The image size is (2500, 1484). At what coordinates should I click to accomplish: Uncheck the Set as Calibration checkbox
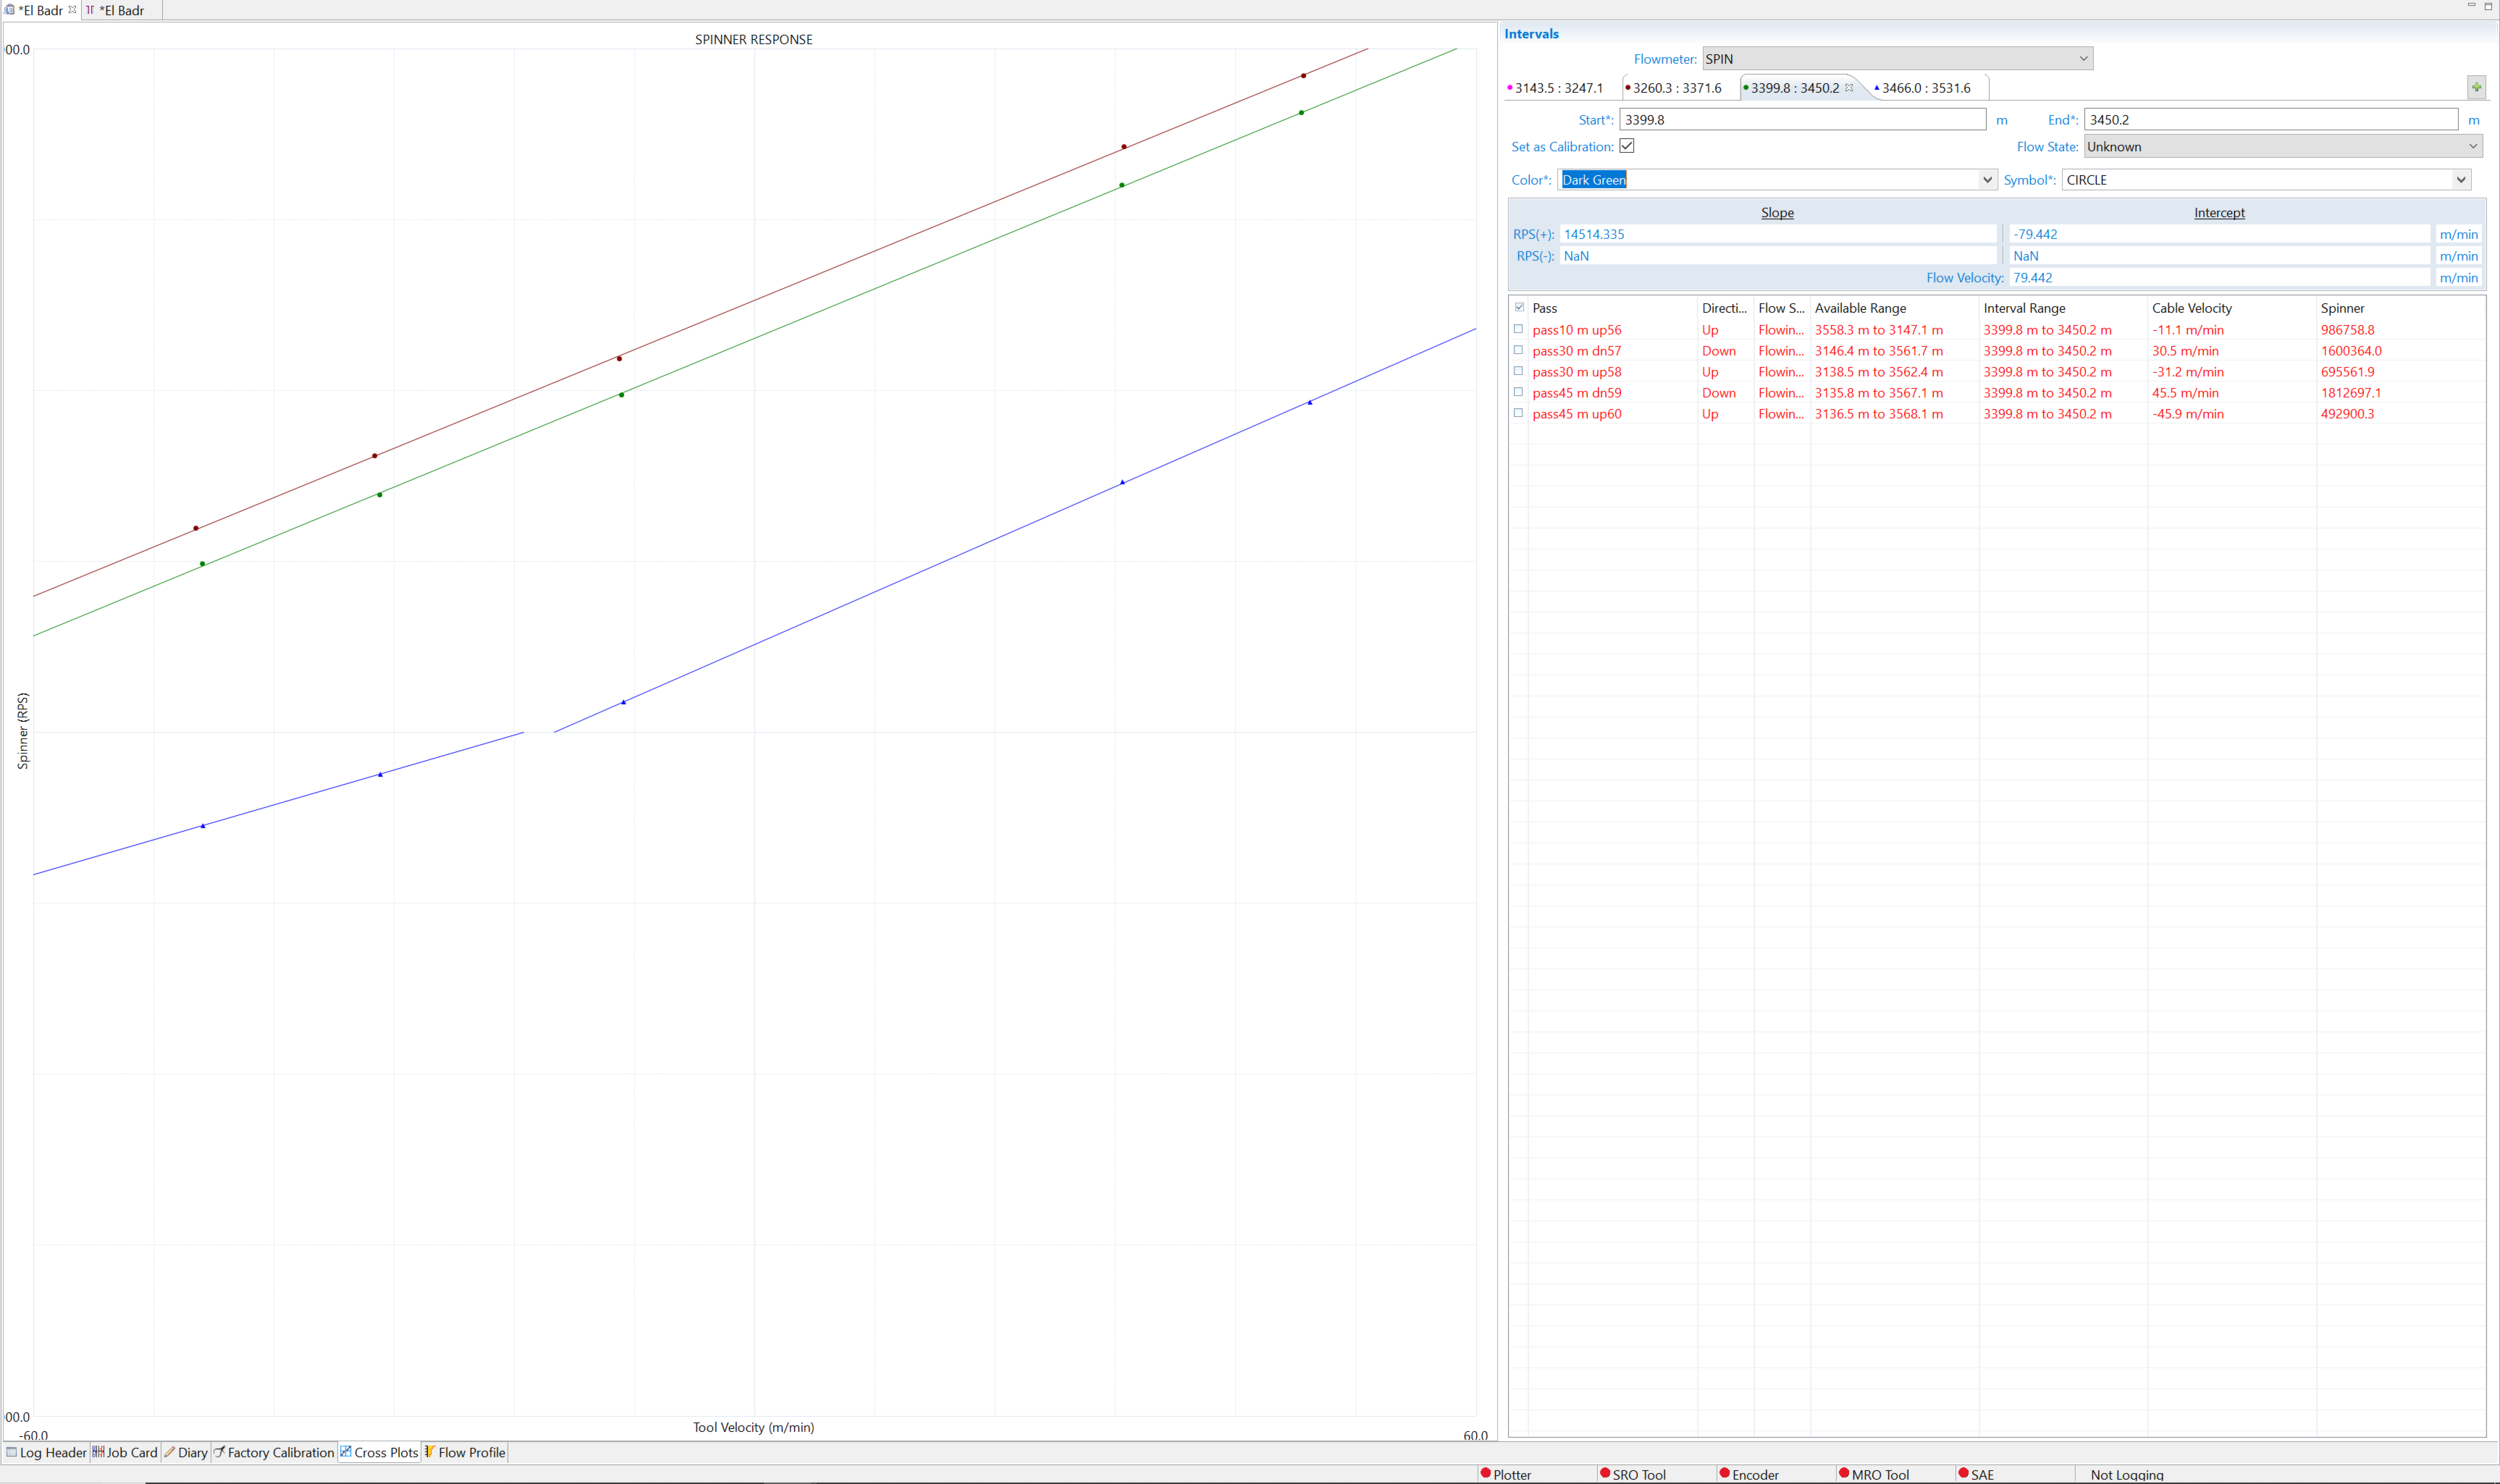tap(1627, 146)
